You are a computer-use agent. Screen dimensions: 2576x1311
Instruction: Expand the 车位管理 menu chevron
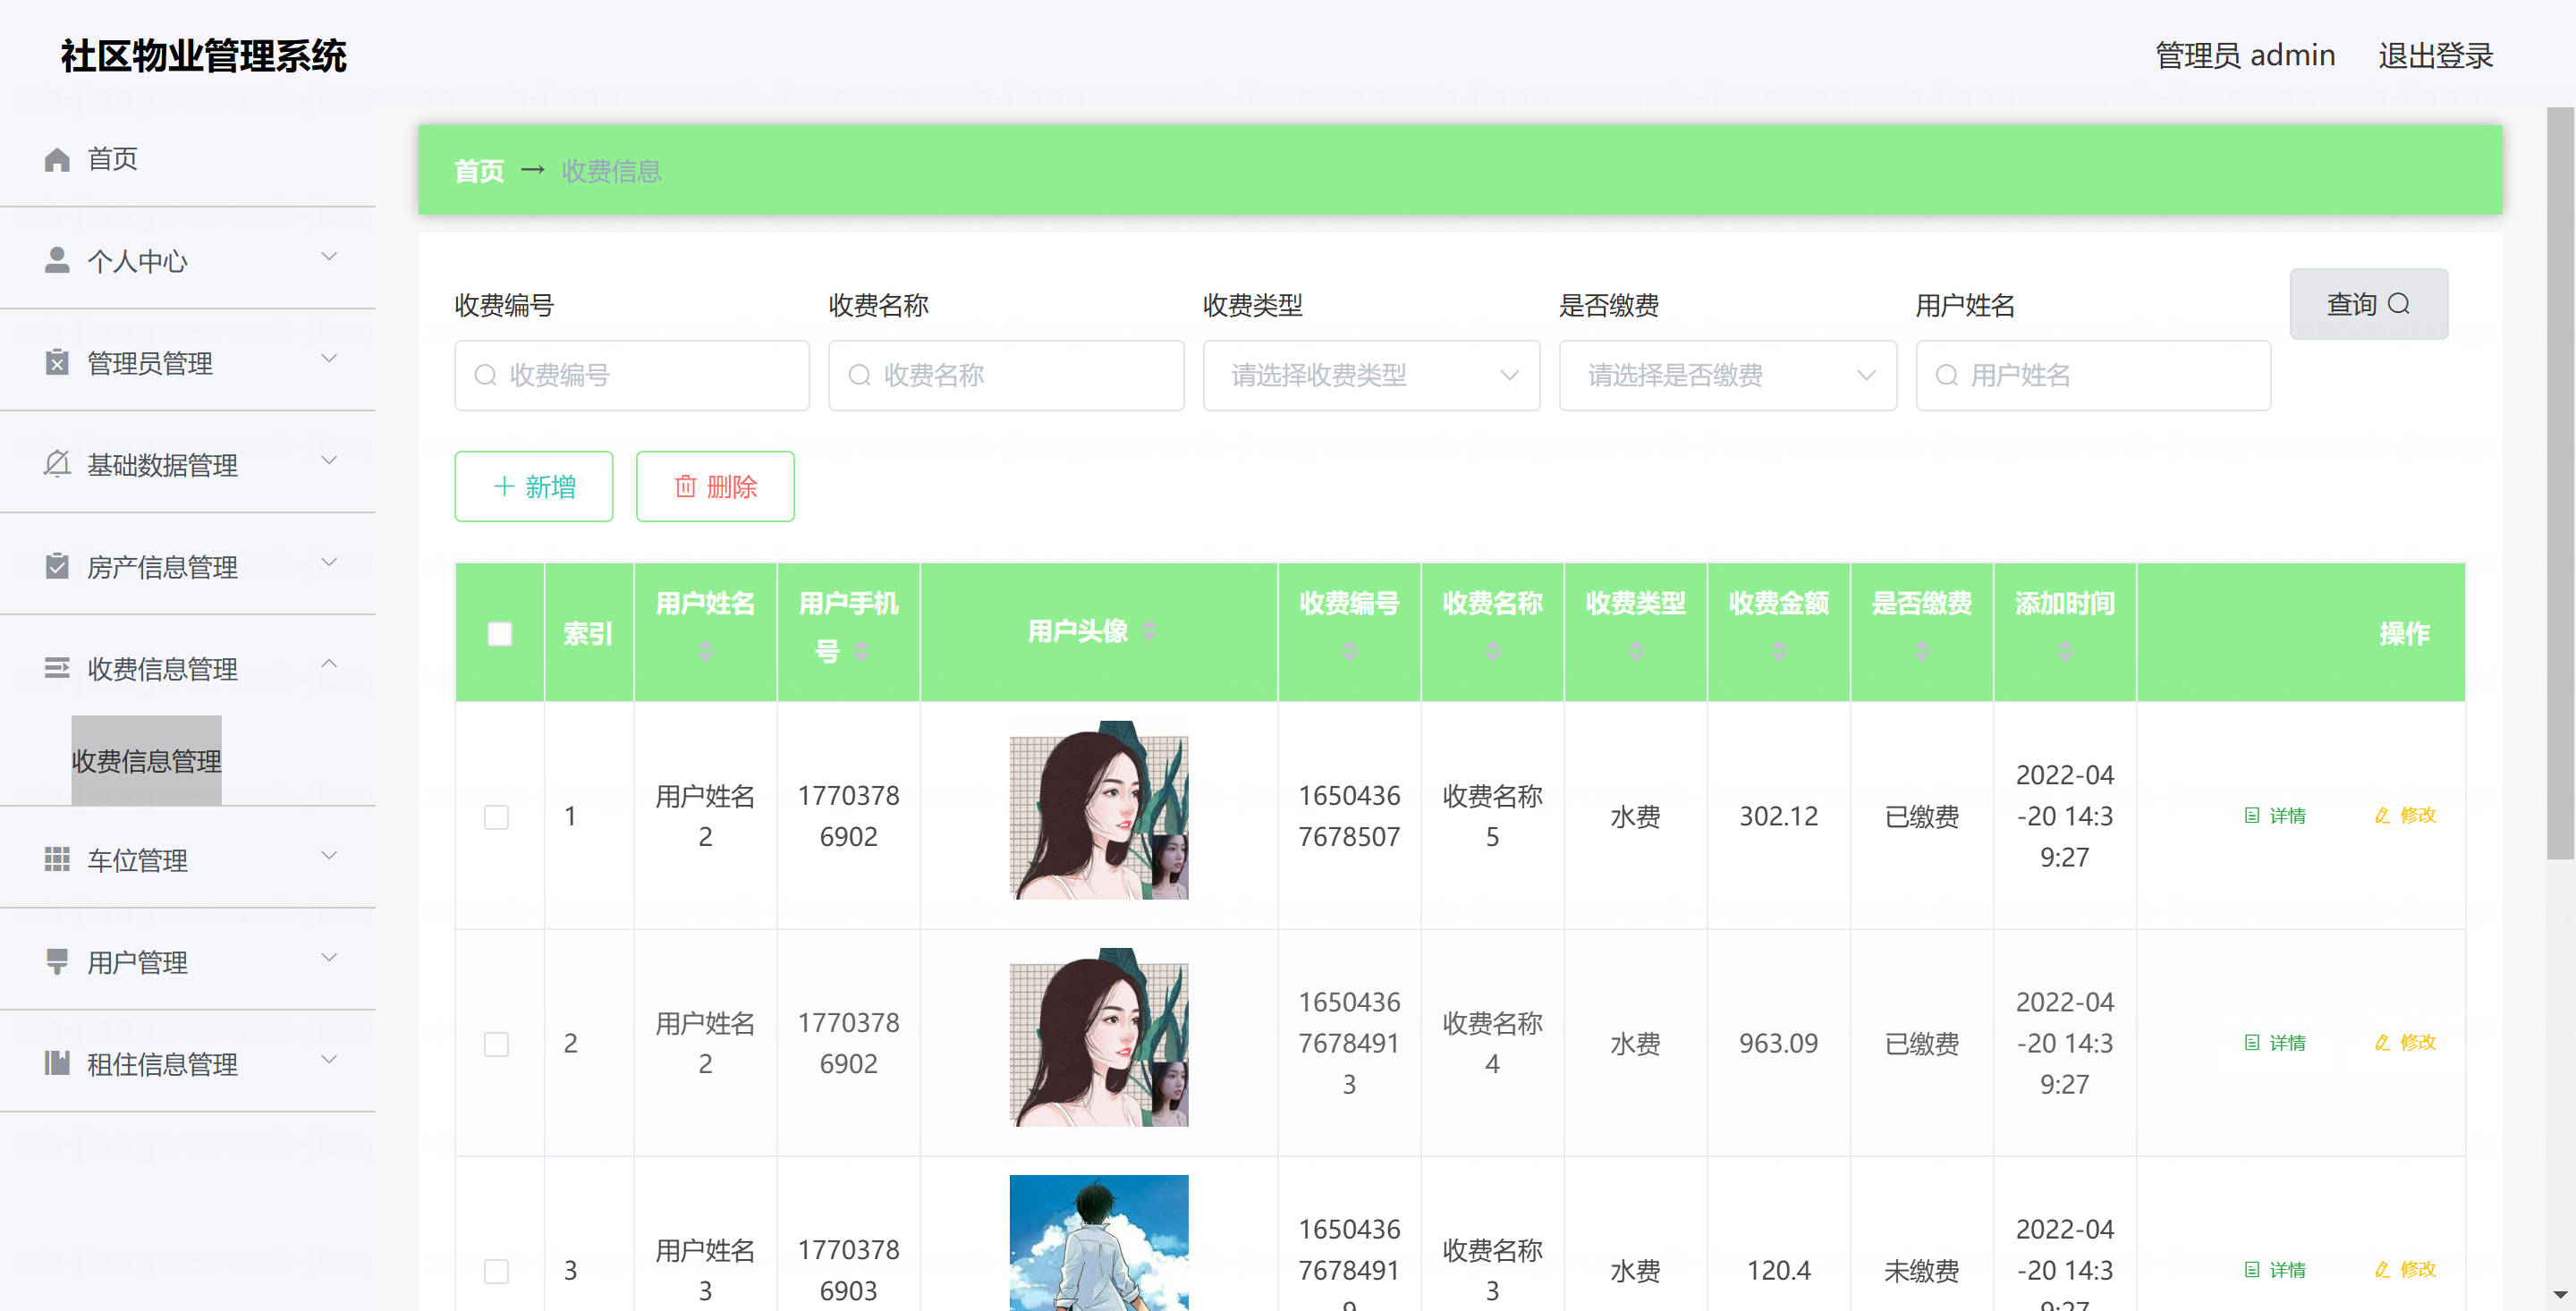click(x=329, y=856)
